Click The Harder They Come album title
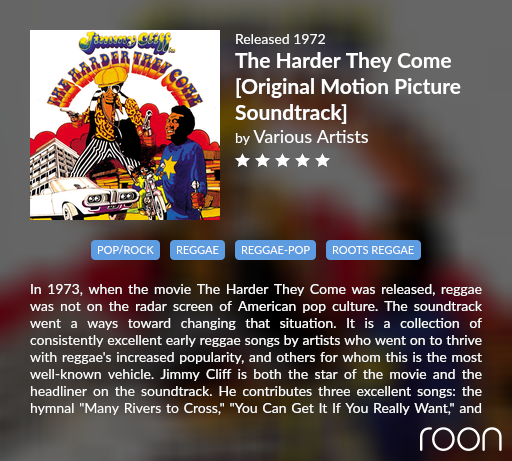 (x=348, y=87)
